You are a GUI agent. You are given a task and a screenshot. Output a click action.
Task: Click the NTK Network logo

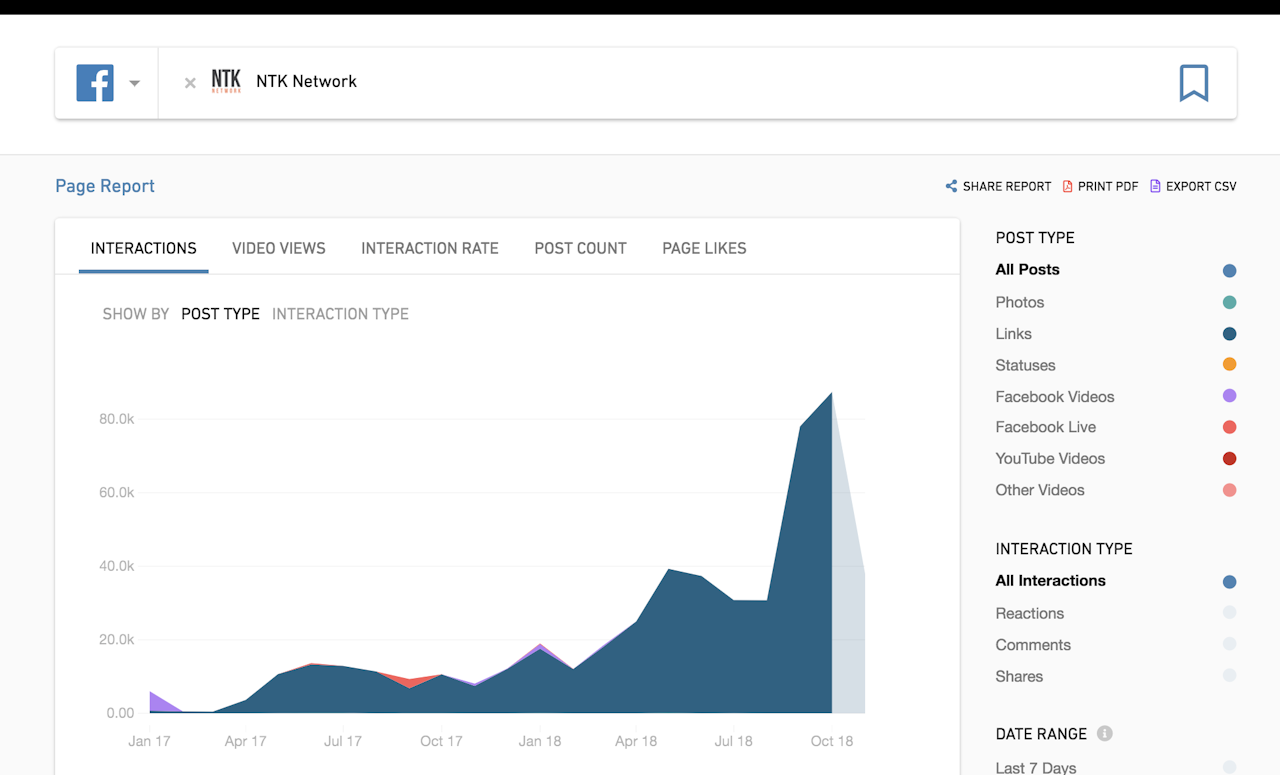point(225,82)
